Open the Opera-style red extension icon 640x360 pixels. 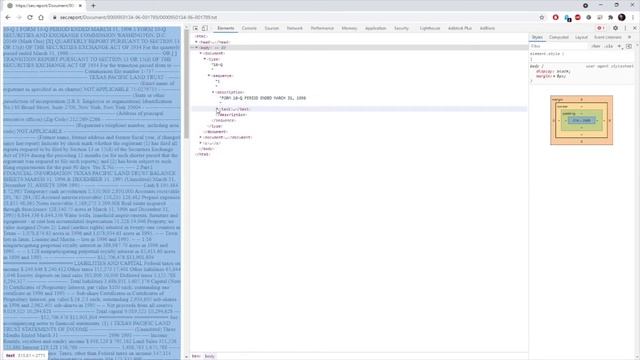click(x=556, y=18)
